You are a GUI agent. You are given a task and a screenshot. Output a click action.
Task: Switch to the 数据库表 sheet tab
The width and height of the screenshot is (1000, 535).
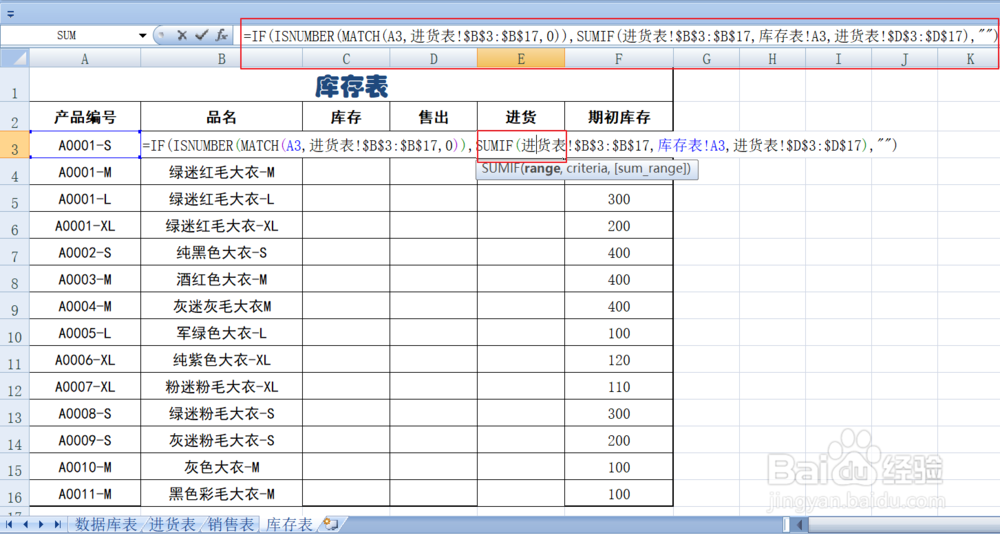coord(106,525)
